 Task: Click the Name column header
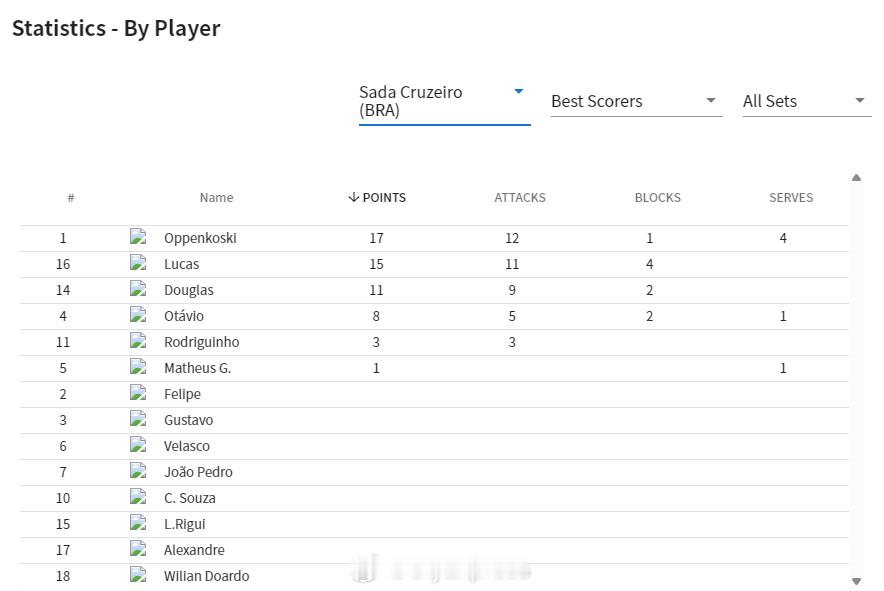pyautogui.click(x=216, y=198)
